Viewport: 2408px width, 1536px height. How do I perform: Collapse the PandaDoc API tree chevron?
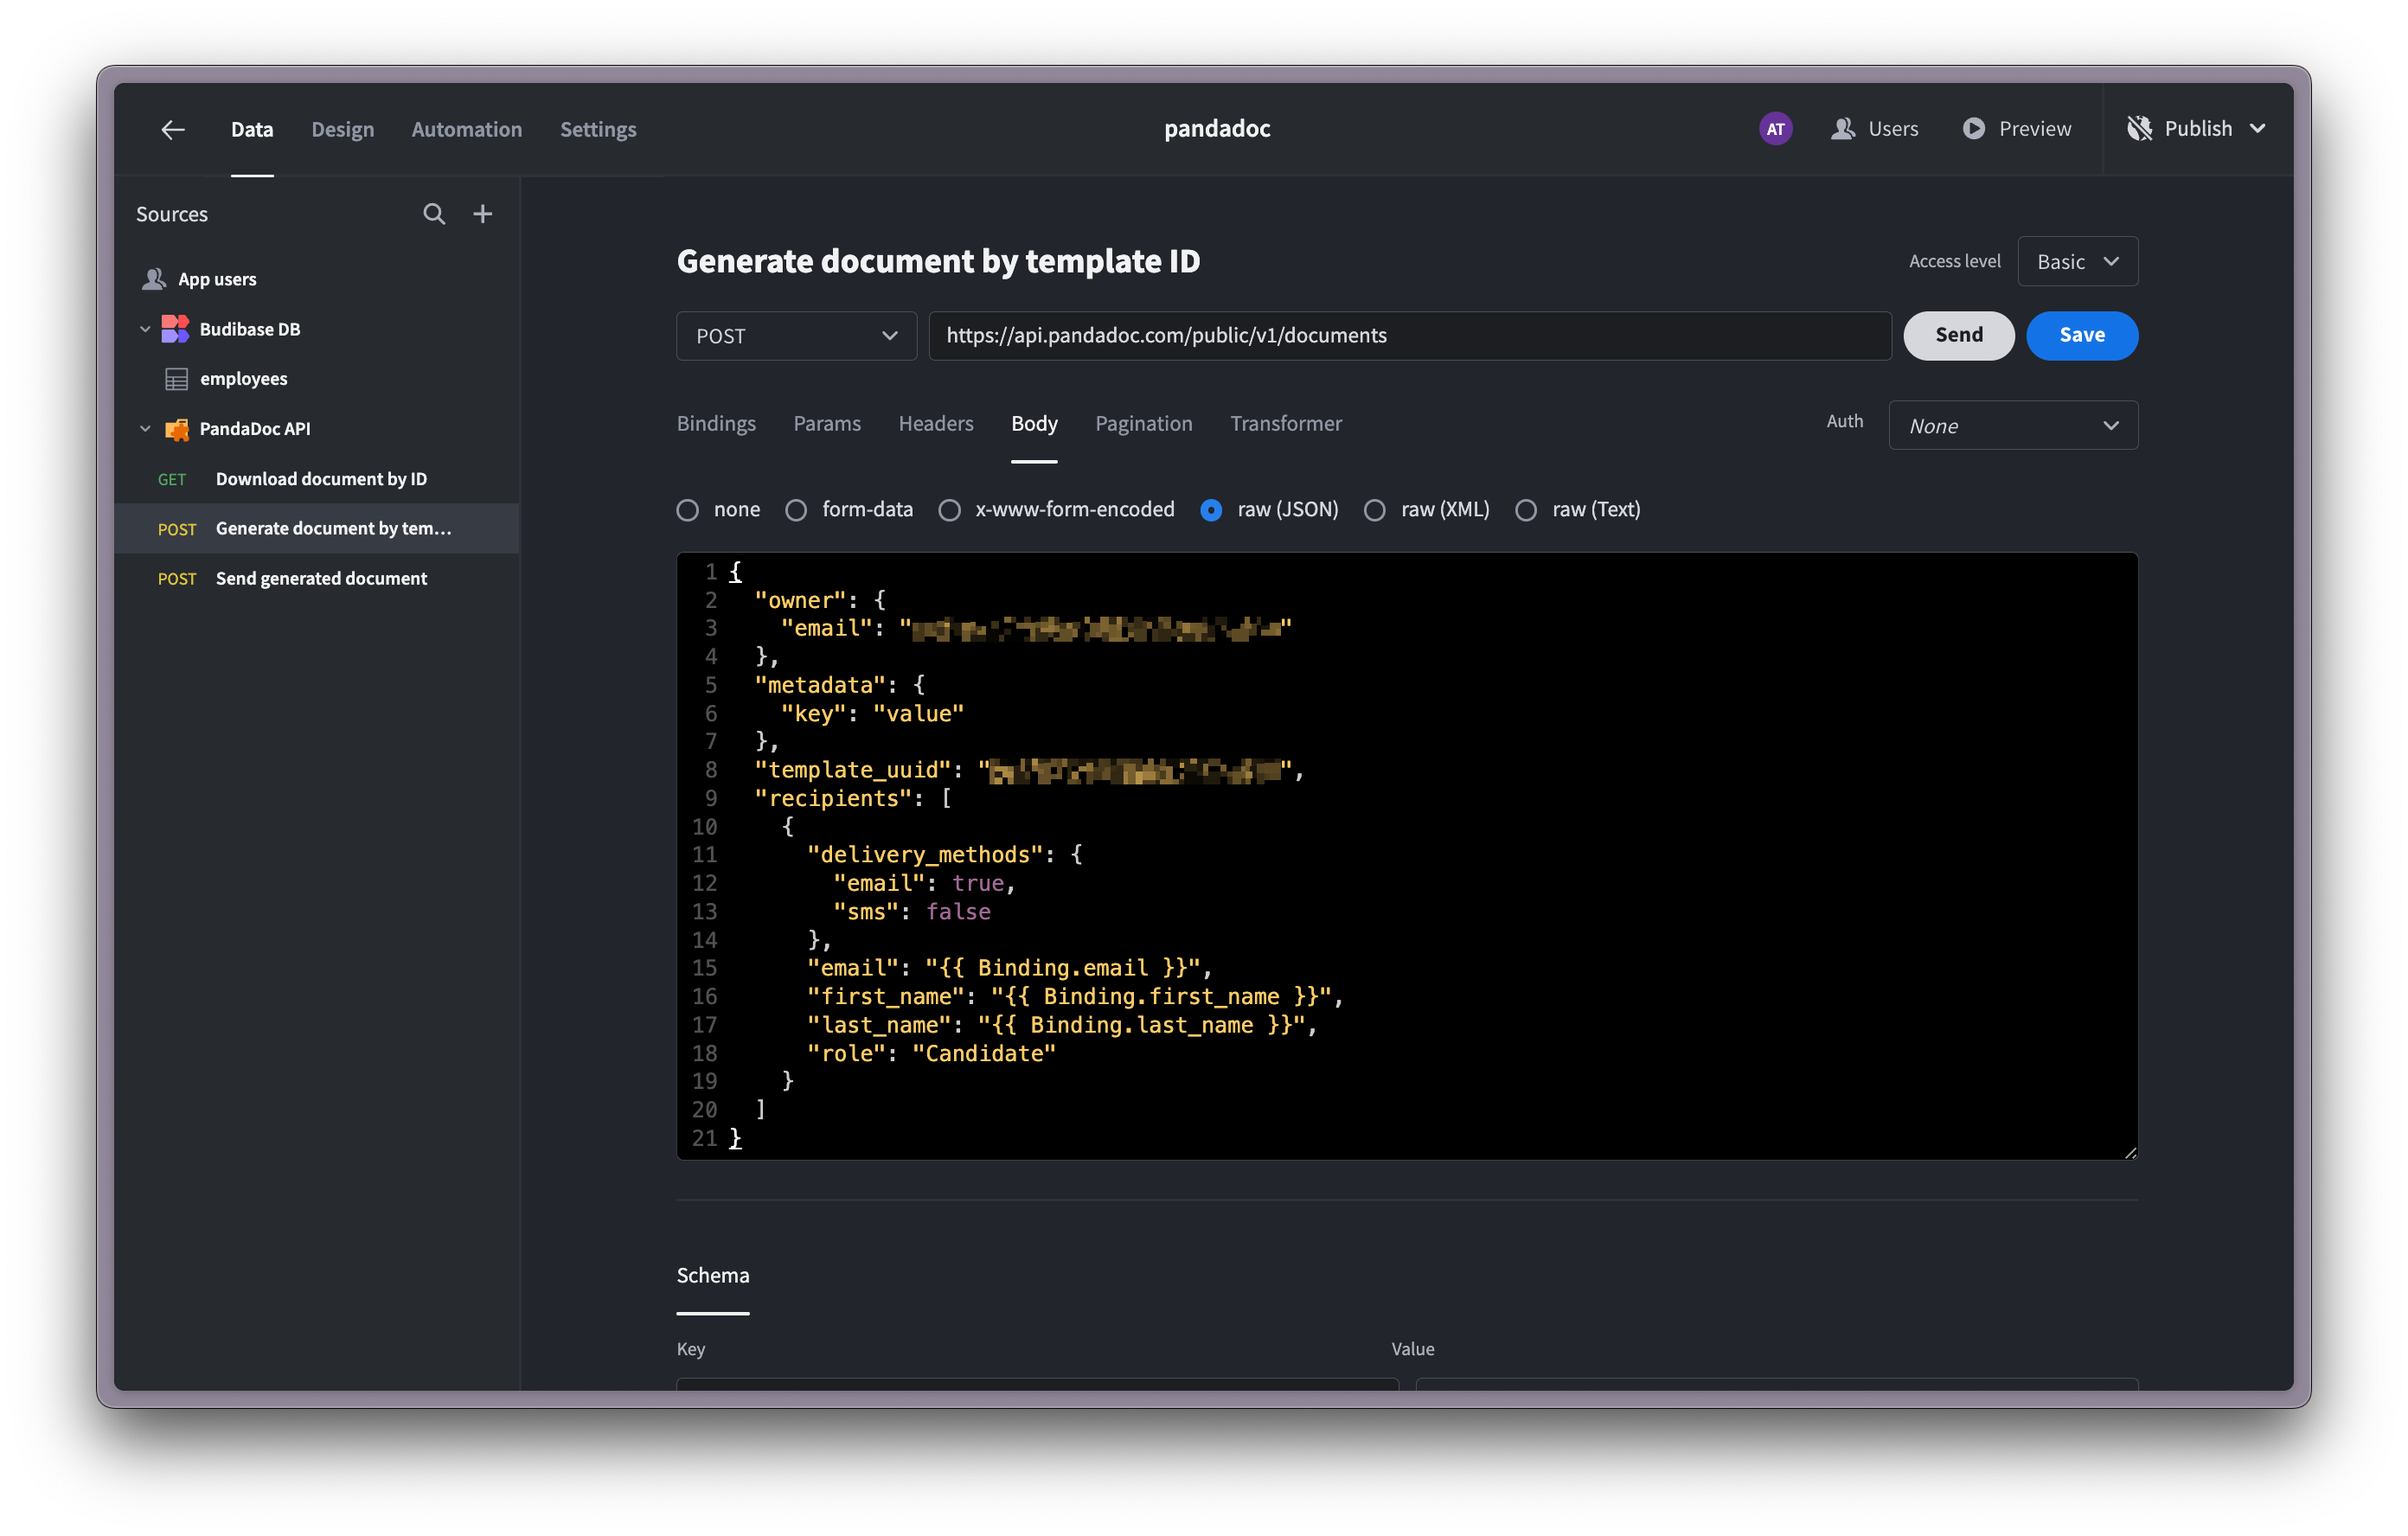click(x=145, y=429)
